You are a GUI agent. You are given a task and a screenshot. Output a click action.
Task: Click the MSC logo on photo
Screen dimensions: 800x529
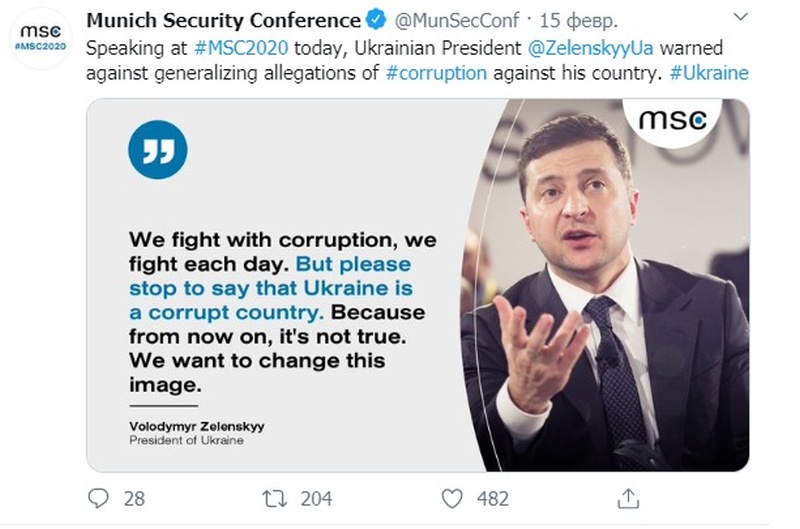click(672, 122)
